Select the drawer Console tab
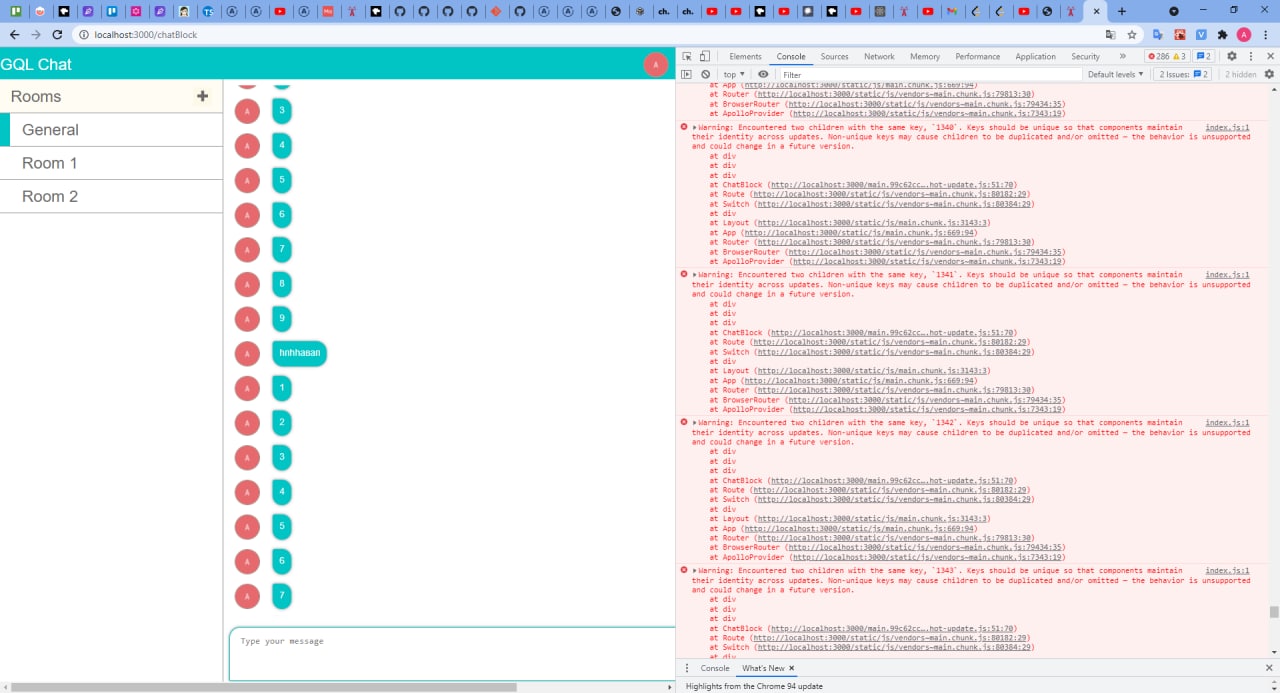This screenshot has height=693, width=1280. [x=715, y=668]
